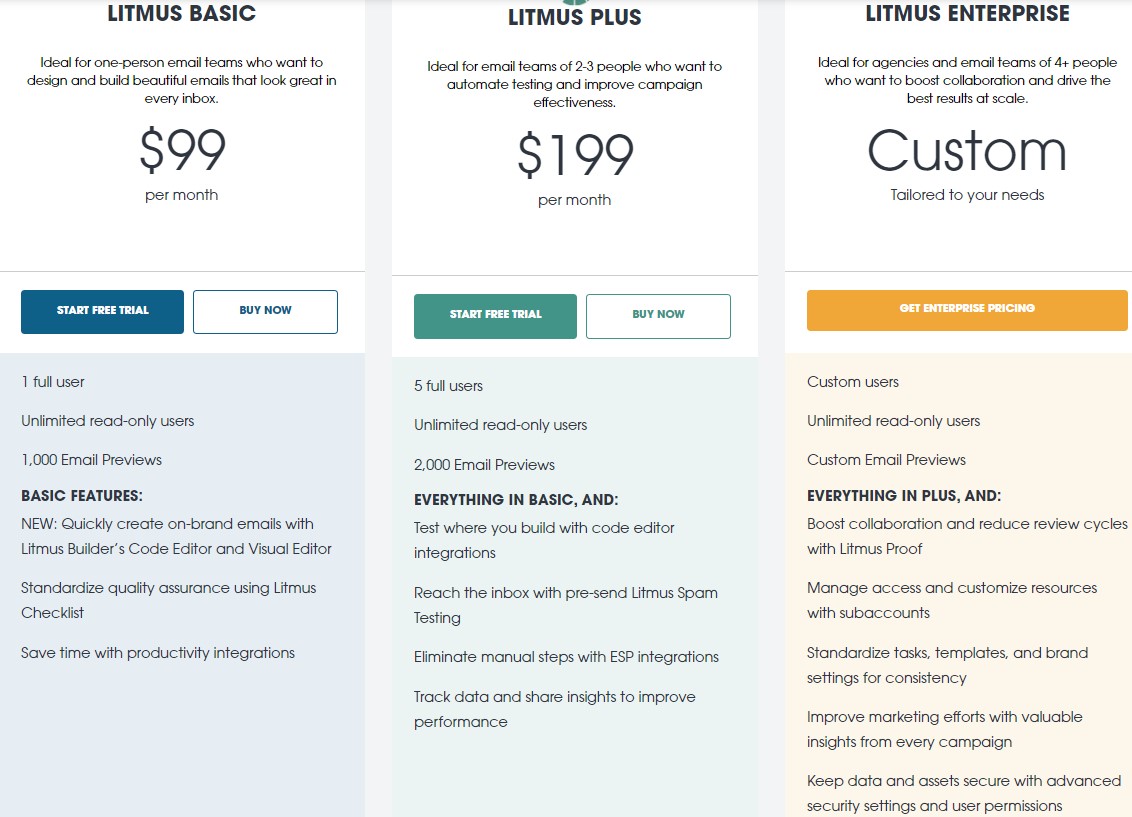Click the 5 full users line

448,386
